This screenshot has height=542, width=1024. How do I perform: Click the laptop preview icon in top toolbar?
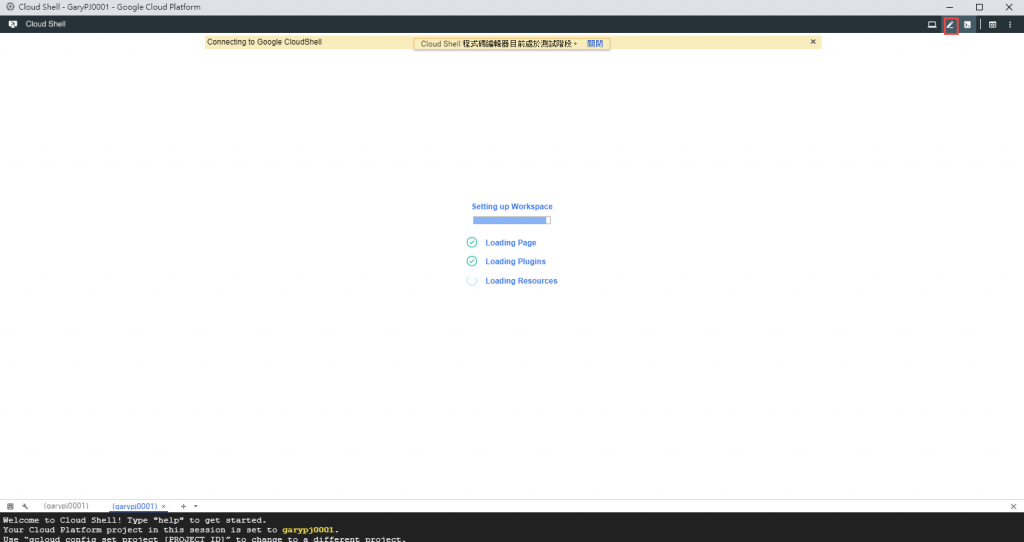point(932,25)
